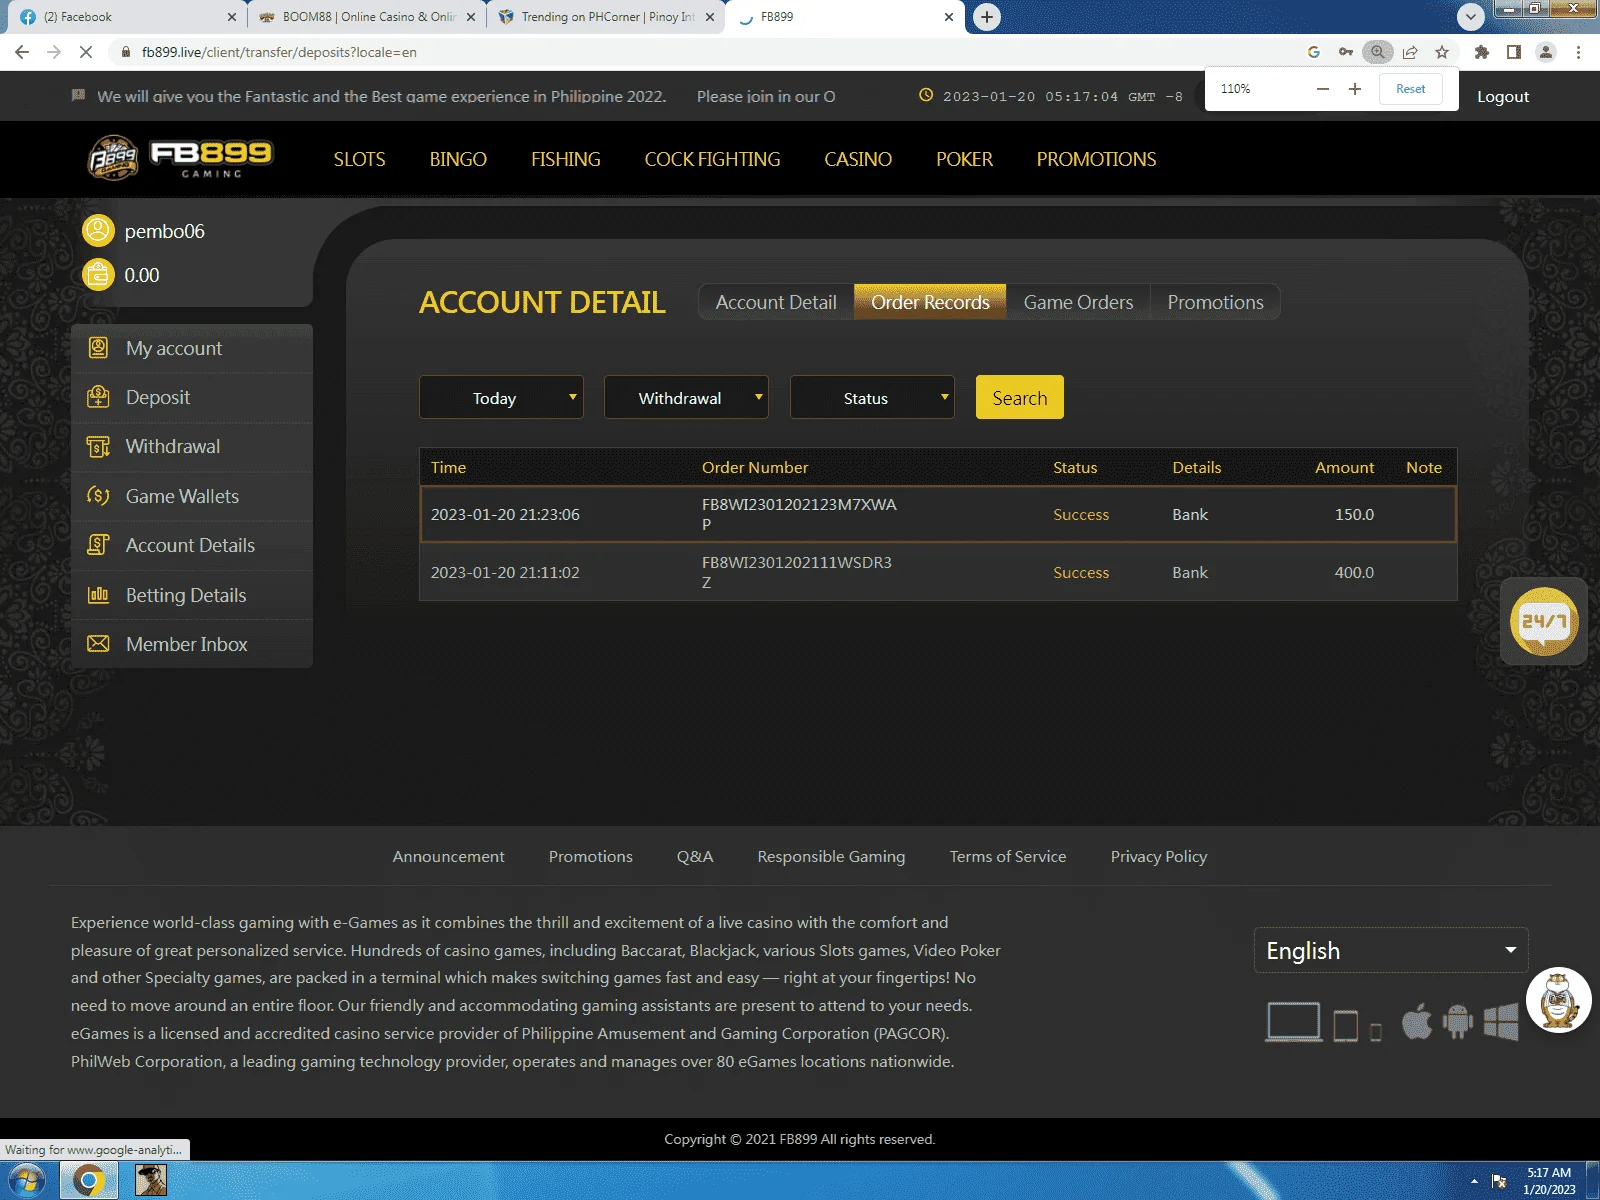
Task: Click the wallet balance icon beside 0.00
Action: (x=98, y=274)
